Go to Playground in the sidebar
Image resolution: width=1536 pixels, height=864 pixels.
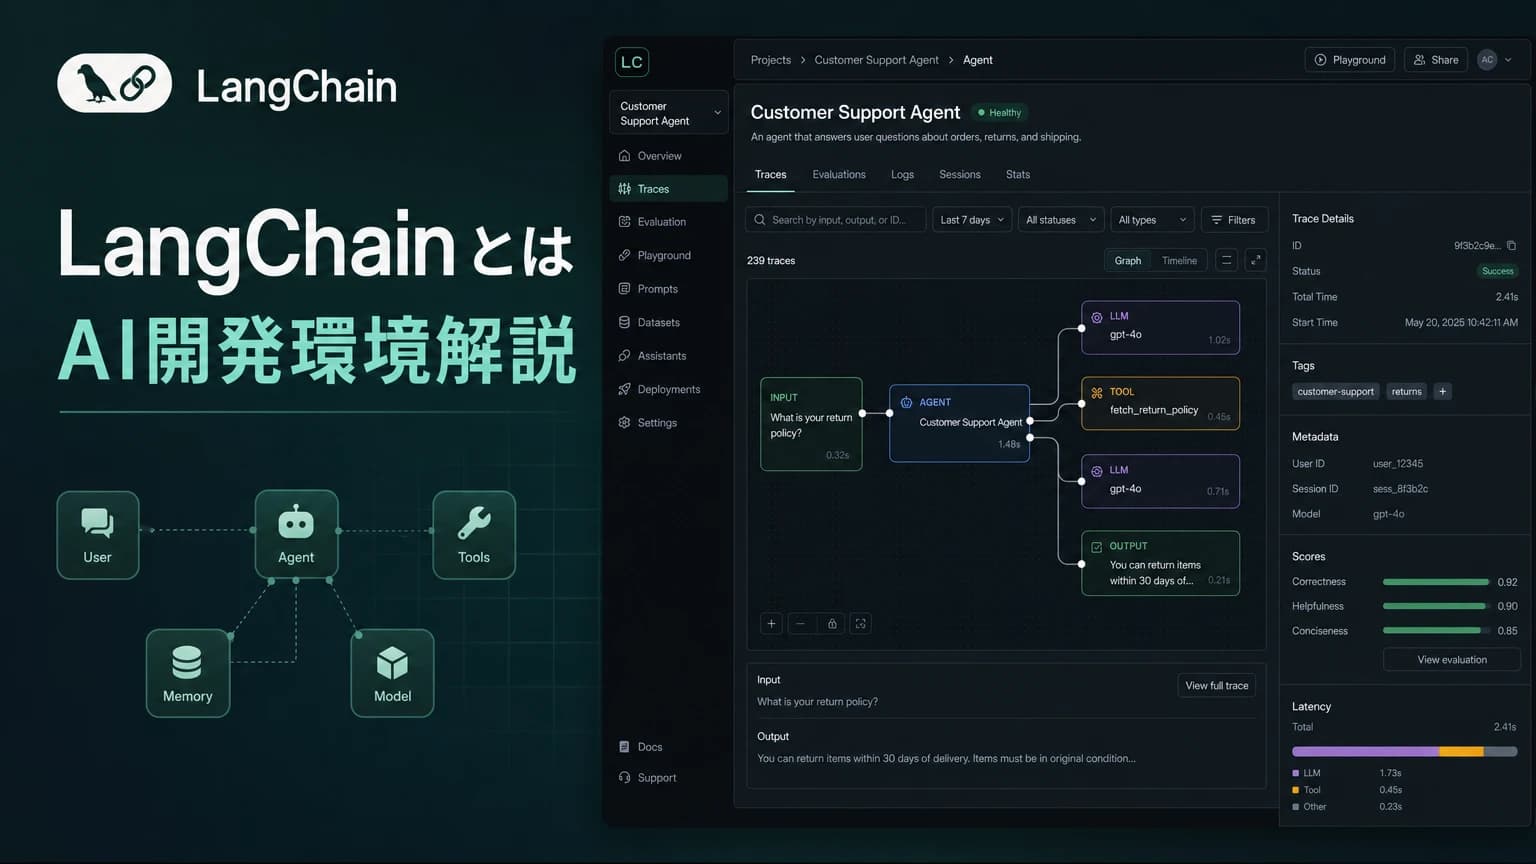click(668, 256)
